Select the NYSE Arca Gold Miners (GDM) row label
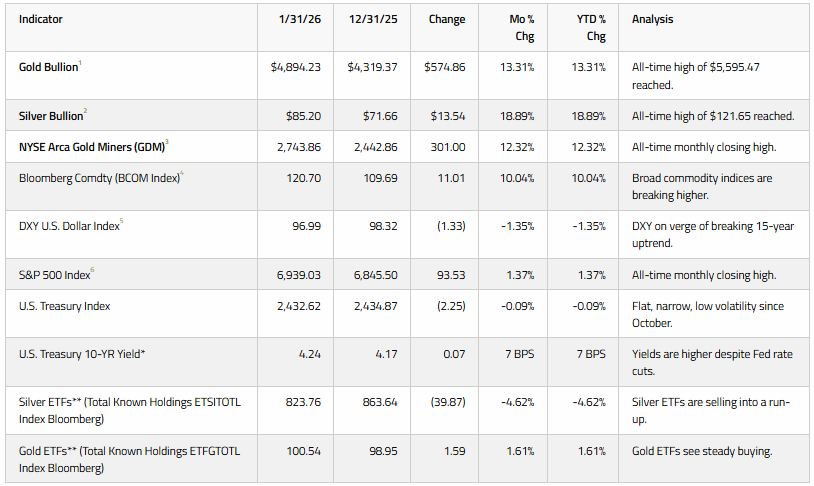This screenshot has width=814, height=486. click(92, 147)
